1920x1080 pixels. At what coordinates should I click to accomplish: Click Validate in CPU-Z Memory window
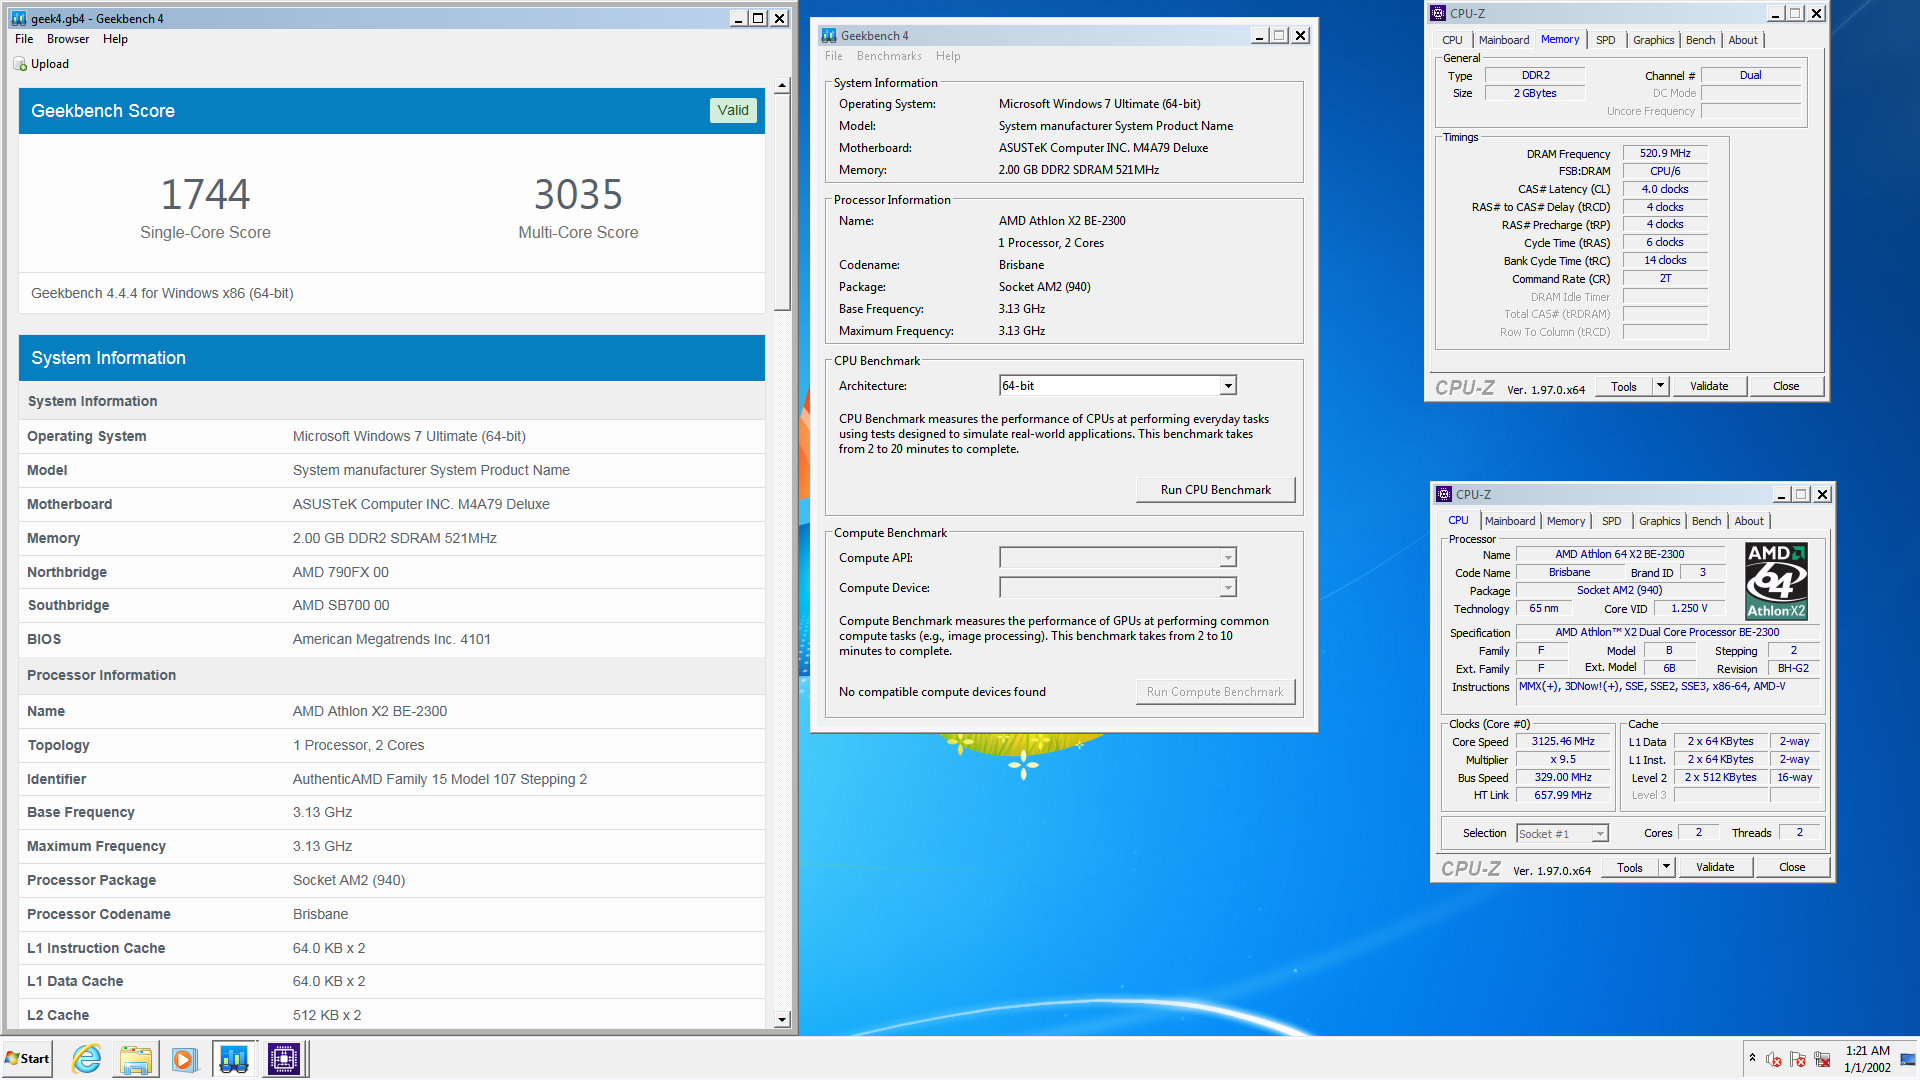[x=1709, y=386]
